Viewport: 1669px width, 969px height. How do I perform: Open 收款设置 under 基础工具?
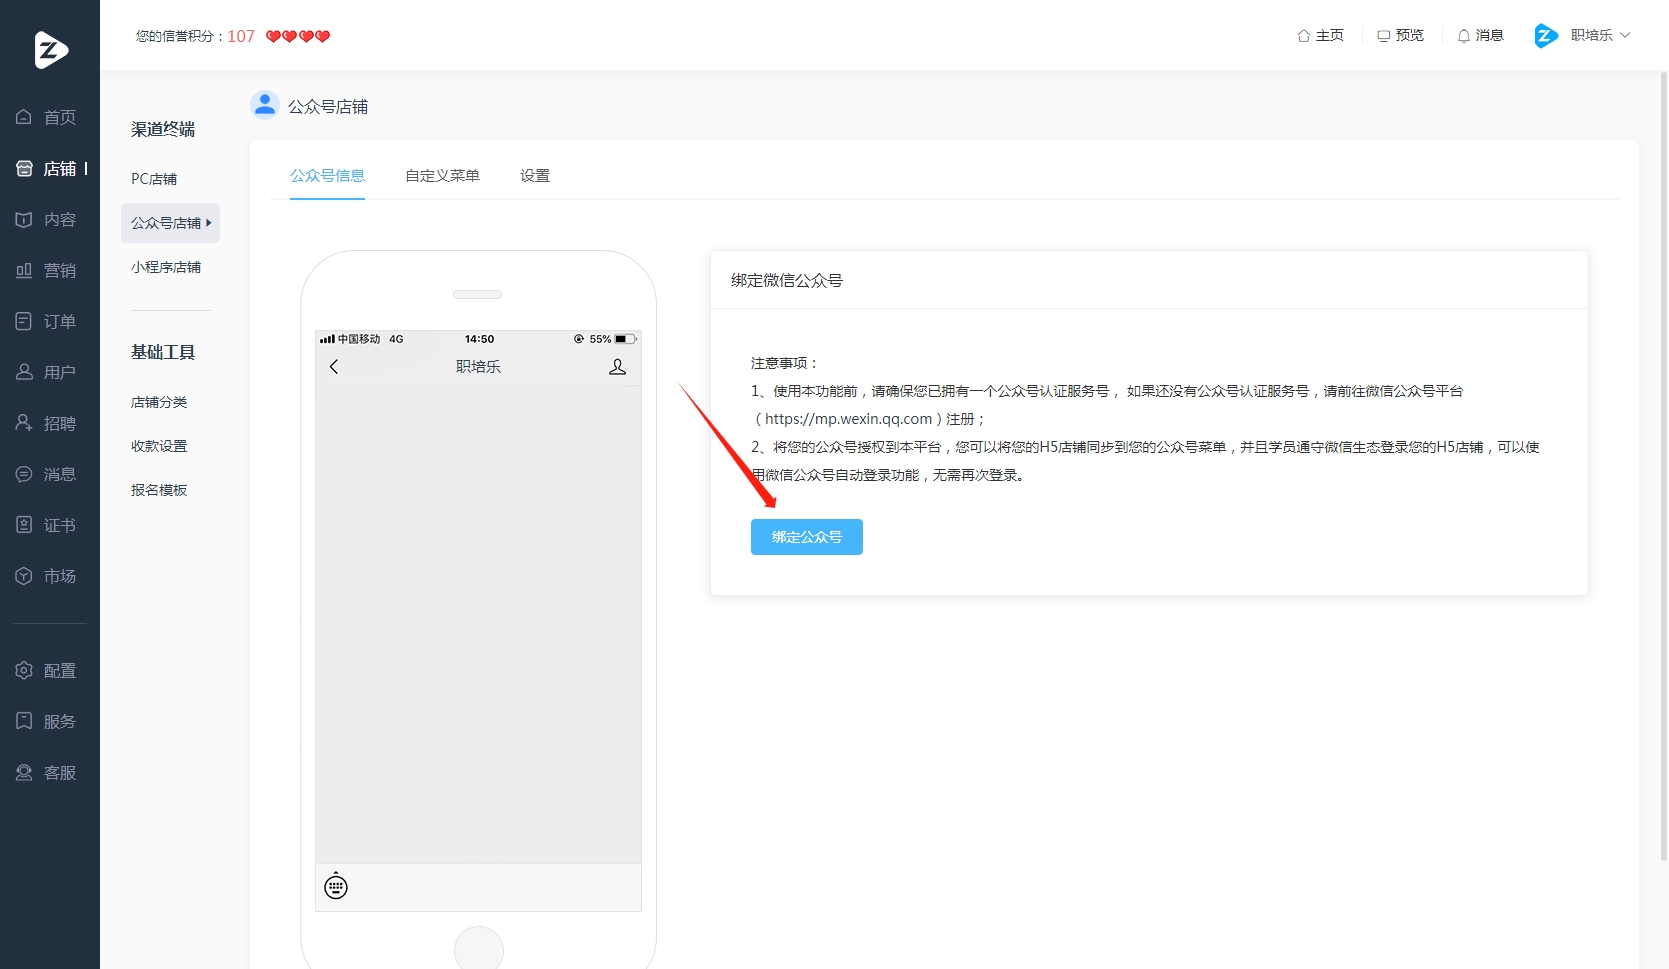pos(159,446)
